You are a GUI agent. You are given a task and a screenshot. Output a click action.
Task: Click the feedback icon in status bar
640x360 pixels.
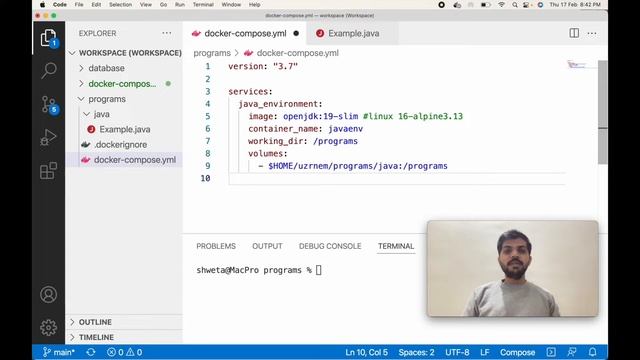(x=572, y=352)
